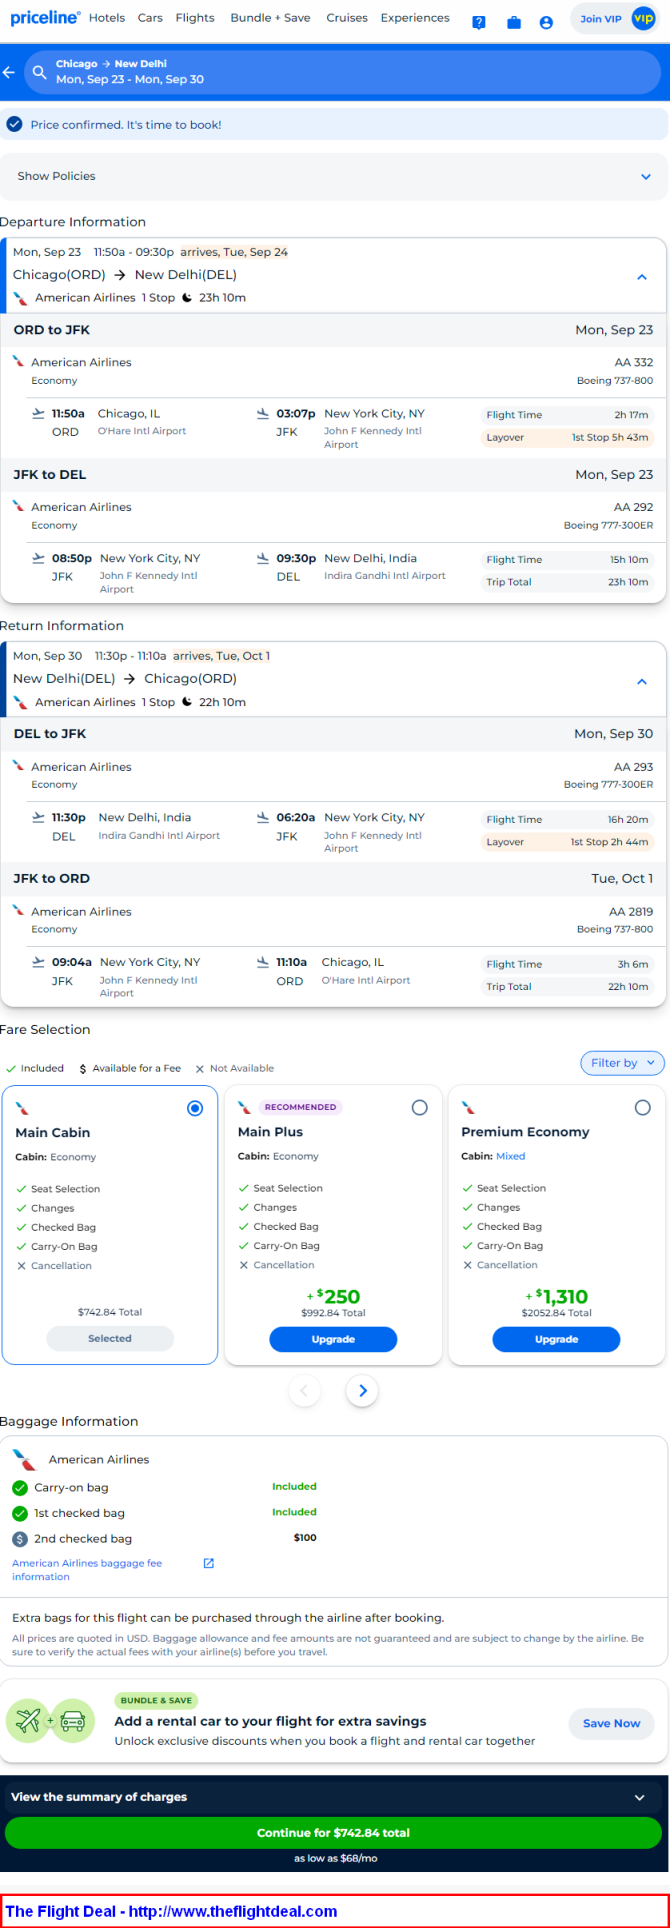Click the carry-on bag green check icon
Screen dimensions: 670x1928
coord(20,1488)
